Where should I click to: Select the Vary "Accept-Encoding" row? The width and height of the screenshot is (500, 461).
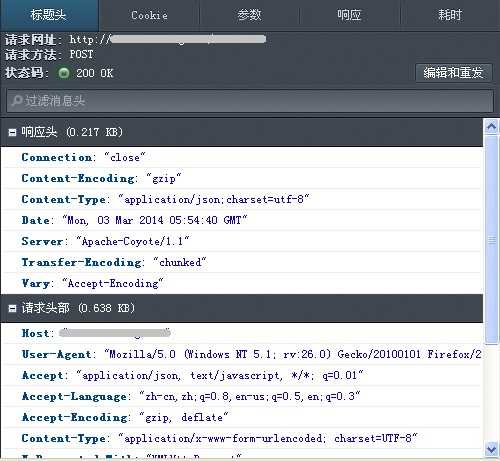click(x=242, y=283)
